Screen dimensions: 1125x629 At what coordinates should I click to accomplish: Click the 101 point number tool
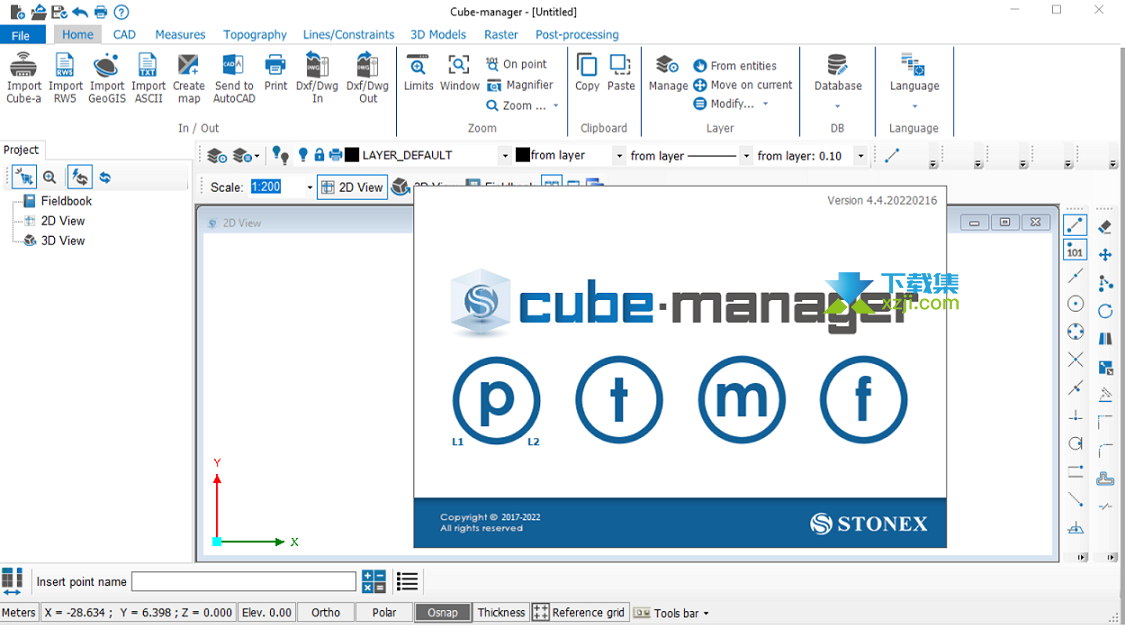(1075, 251)
